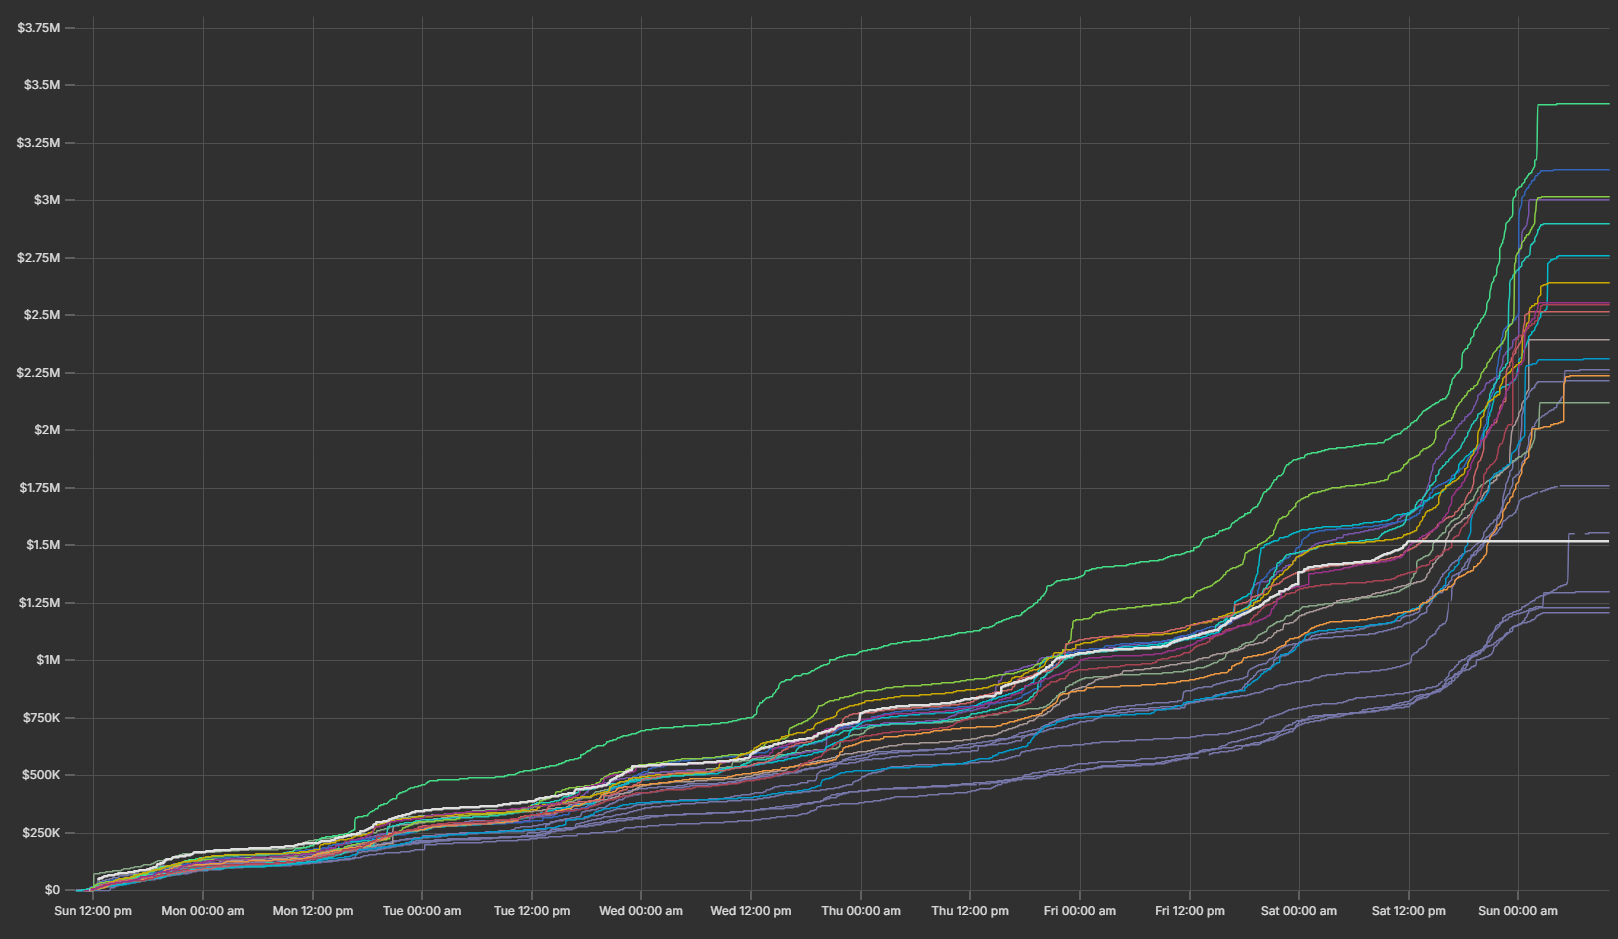Click the Thu 00:00 am axis label
1618x939 pixels.
(x=861, y=911)
